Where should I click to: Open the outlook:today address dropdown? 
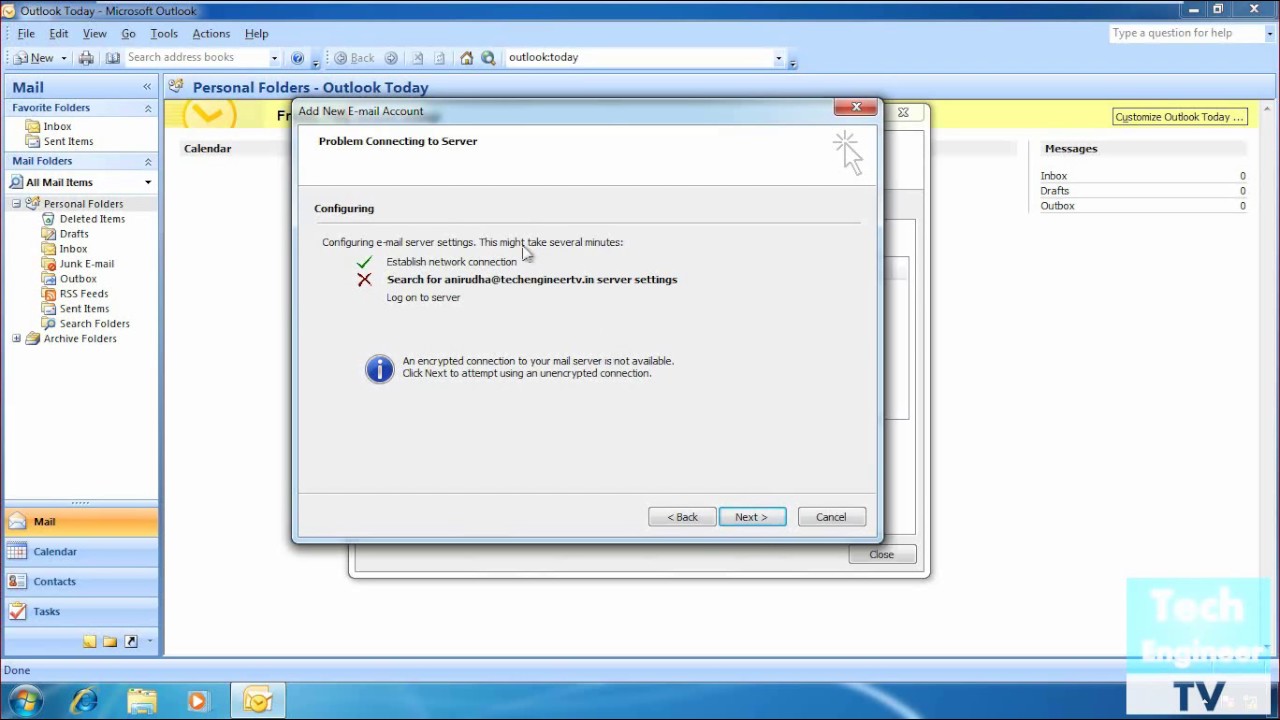(x=778, y=58)
